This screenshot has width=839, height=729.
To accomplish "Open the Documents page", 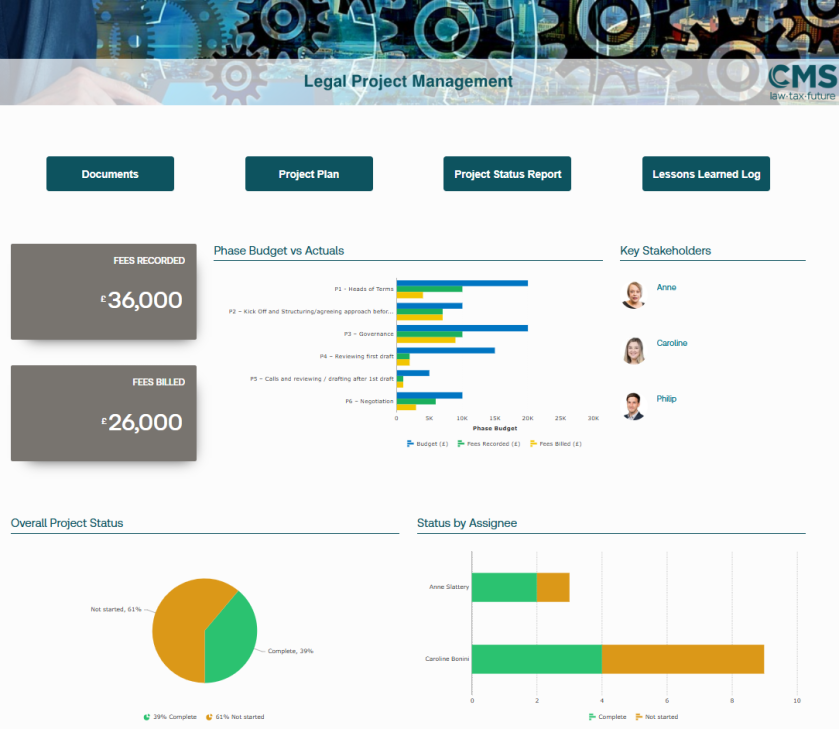I will point(110,174).
